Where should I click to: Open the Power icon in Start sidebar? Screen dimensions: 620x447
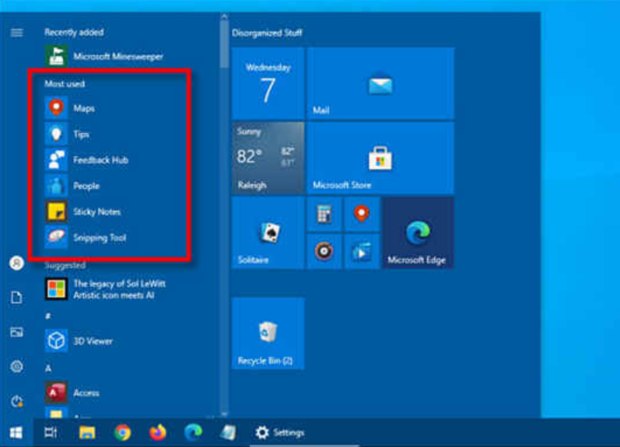(x=17, y=401)
